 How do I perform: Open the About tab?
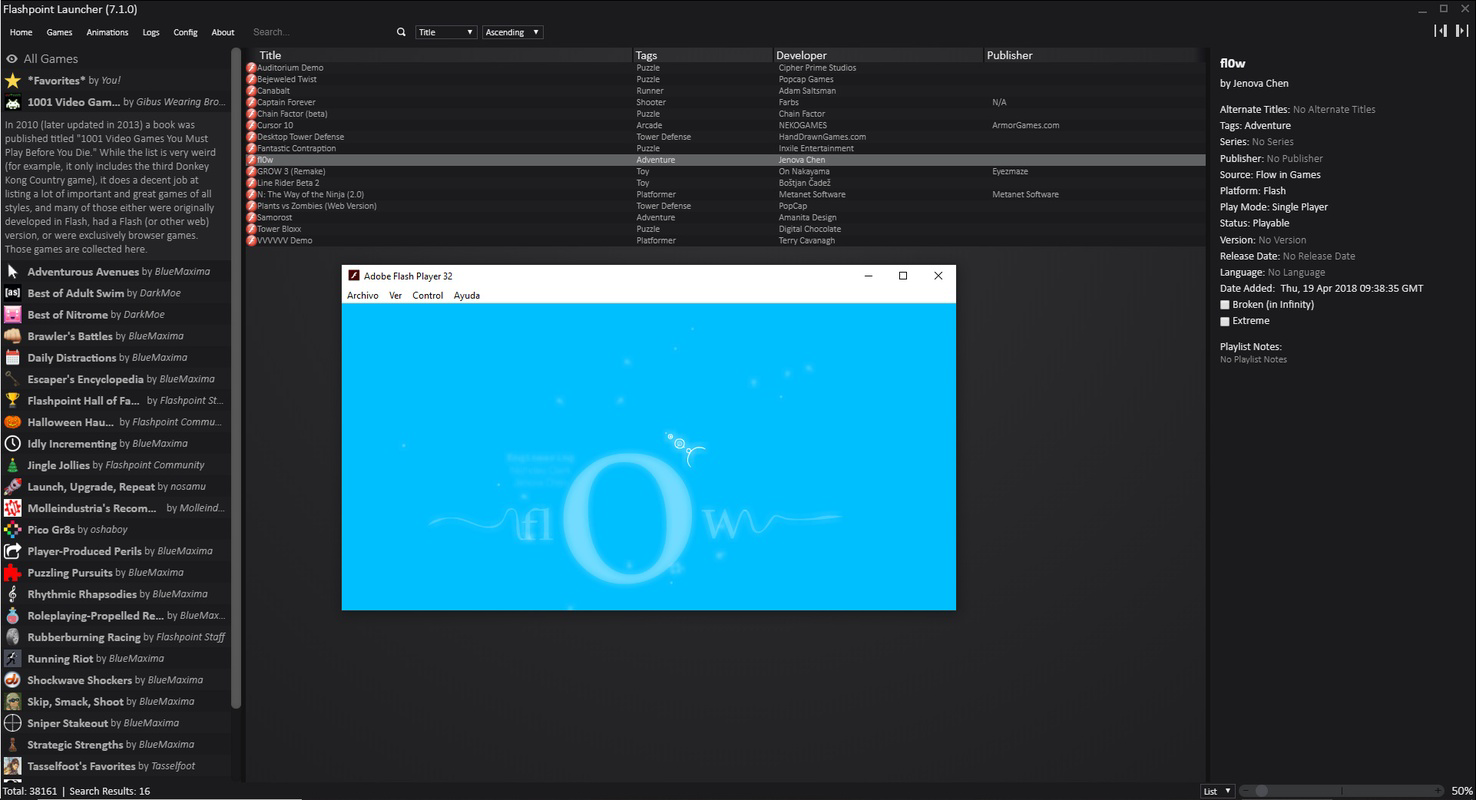tap(223, 32)
